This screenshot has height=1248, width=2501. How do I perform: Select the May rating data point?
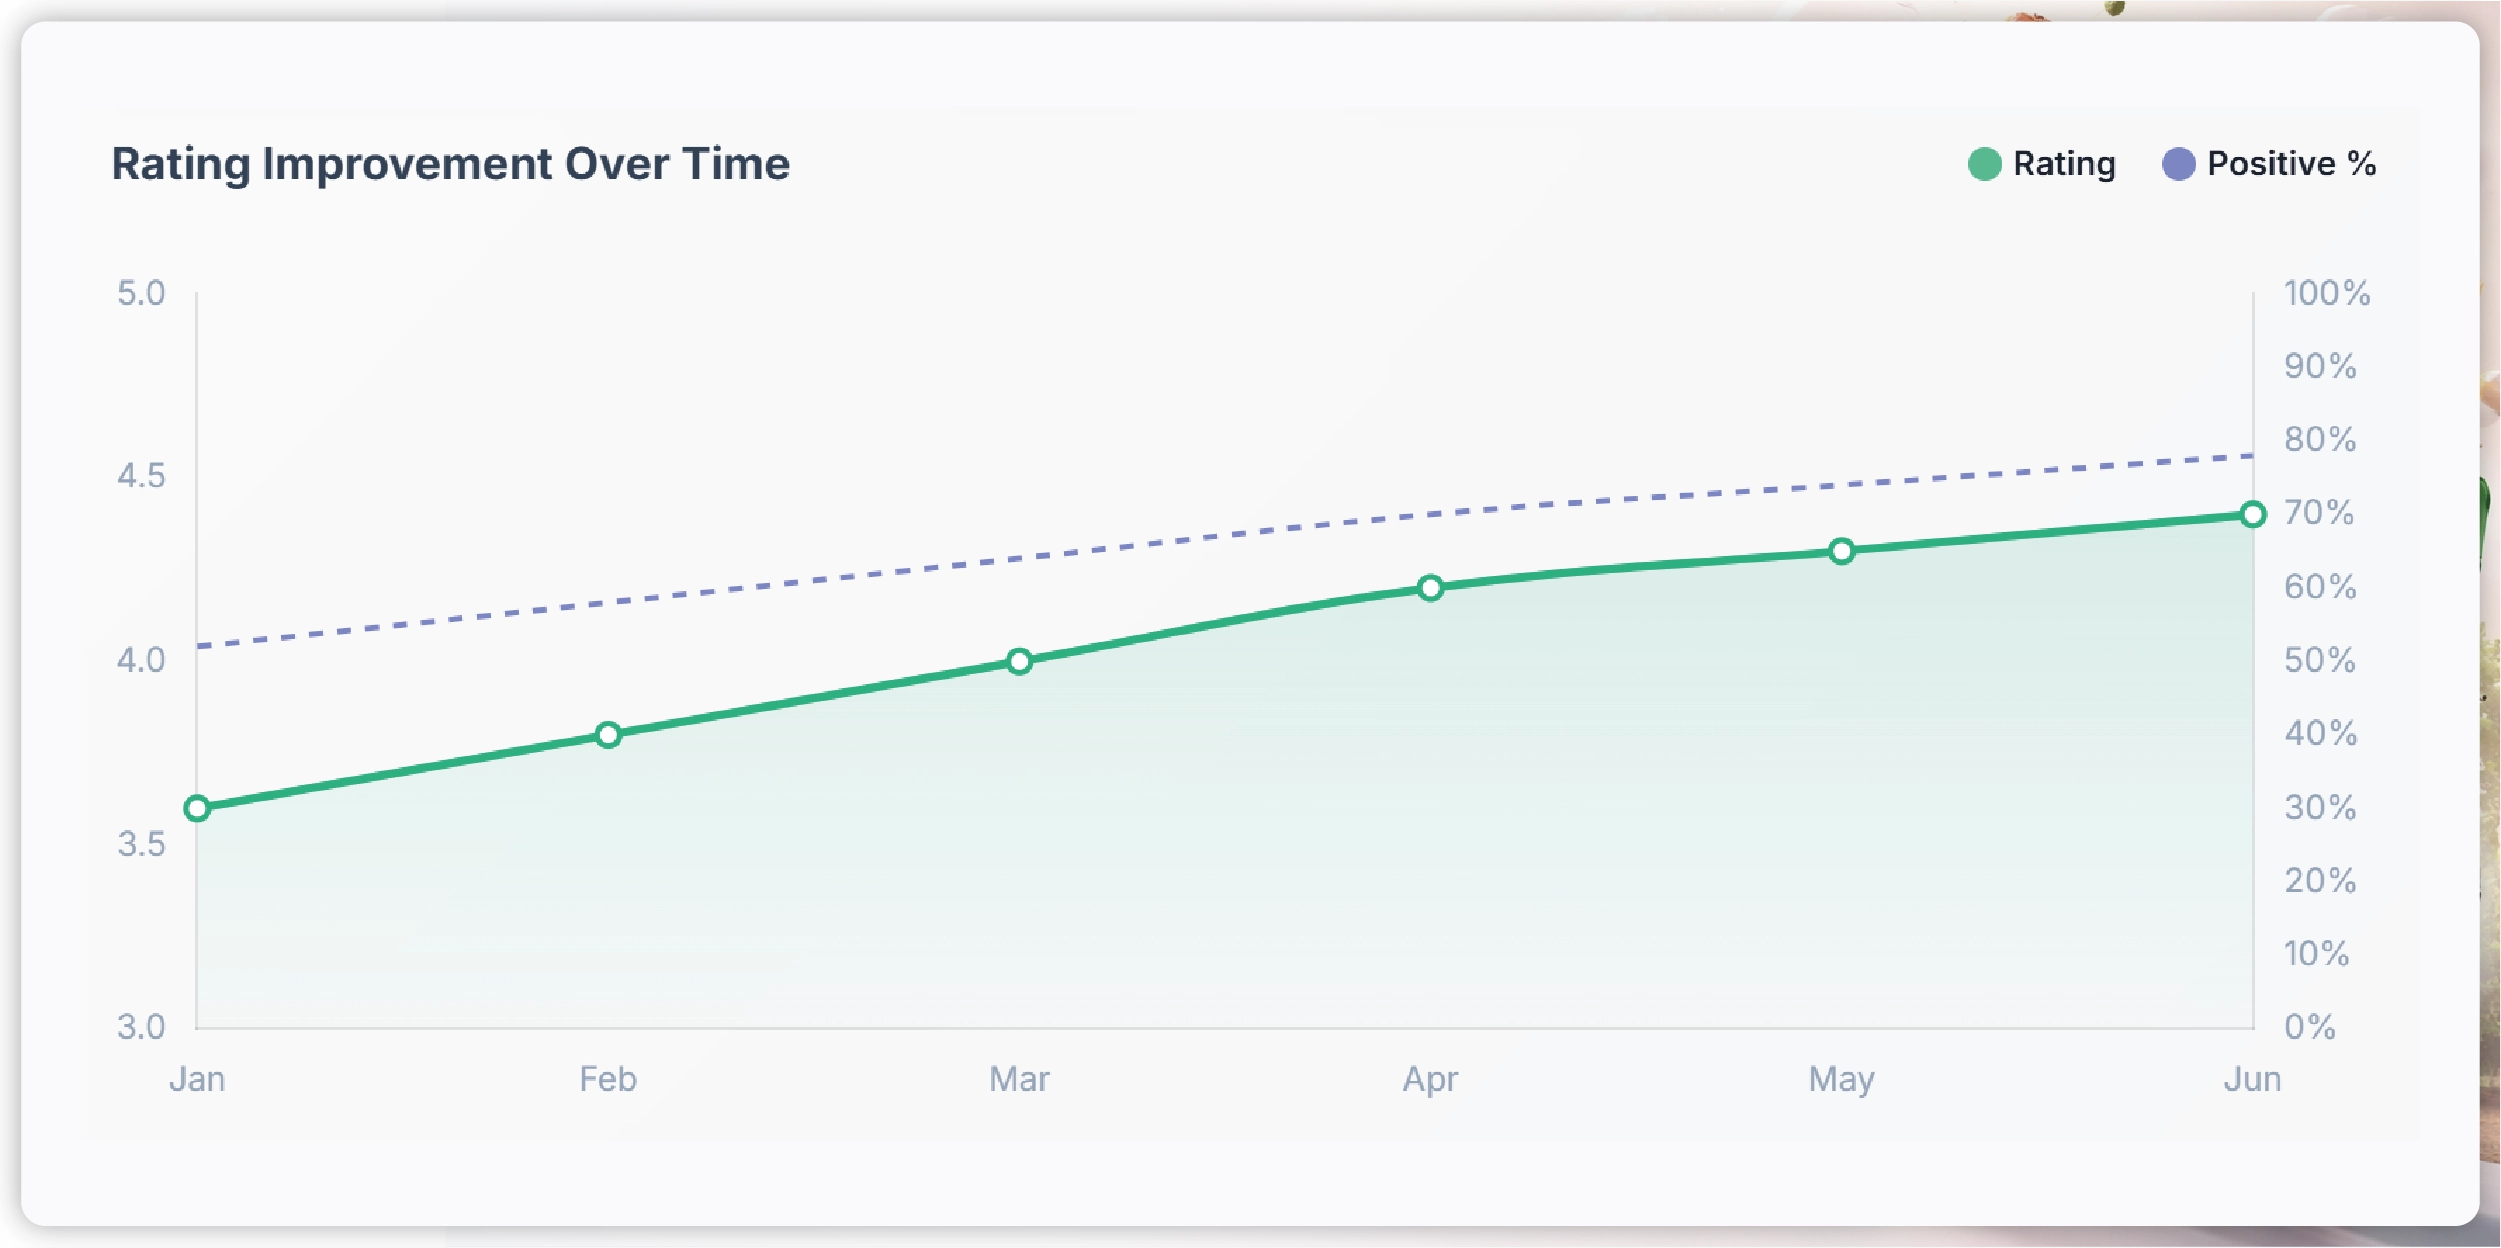pos(1841,551)
